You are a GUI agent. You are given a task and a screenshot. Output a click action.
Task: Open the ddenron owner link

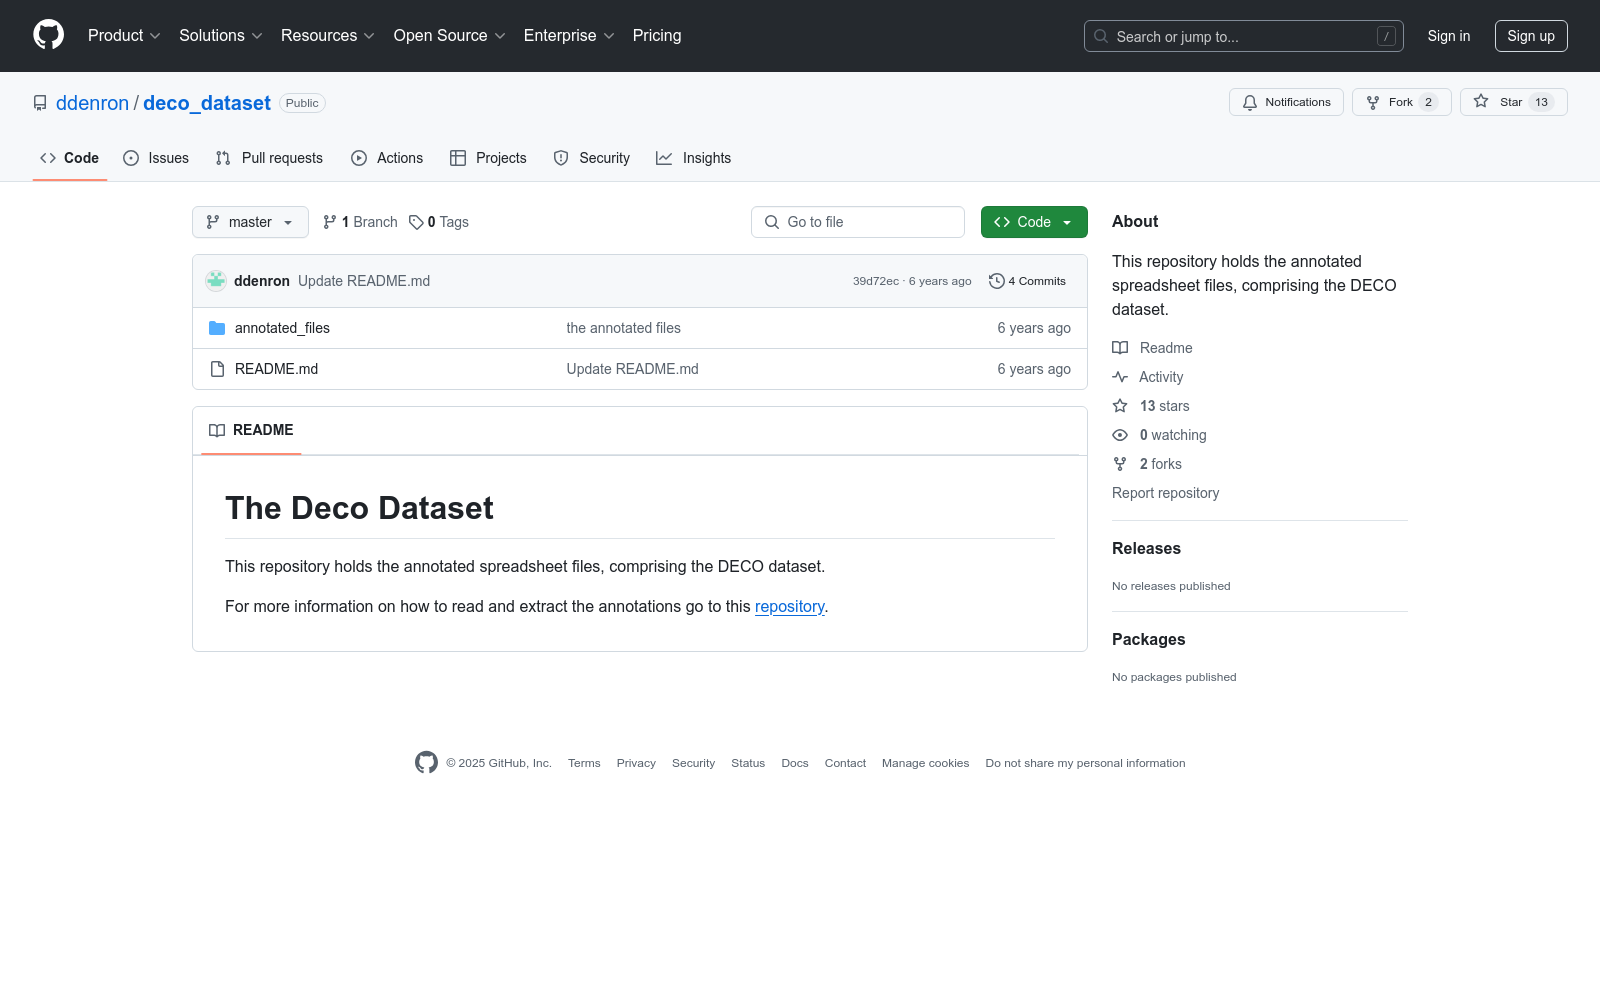tap(92, 103)
